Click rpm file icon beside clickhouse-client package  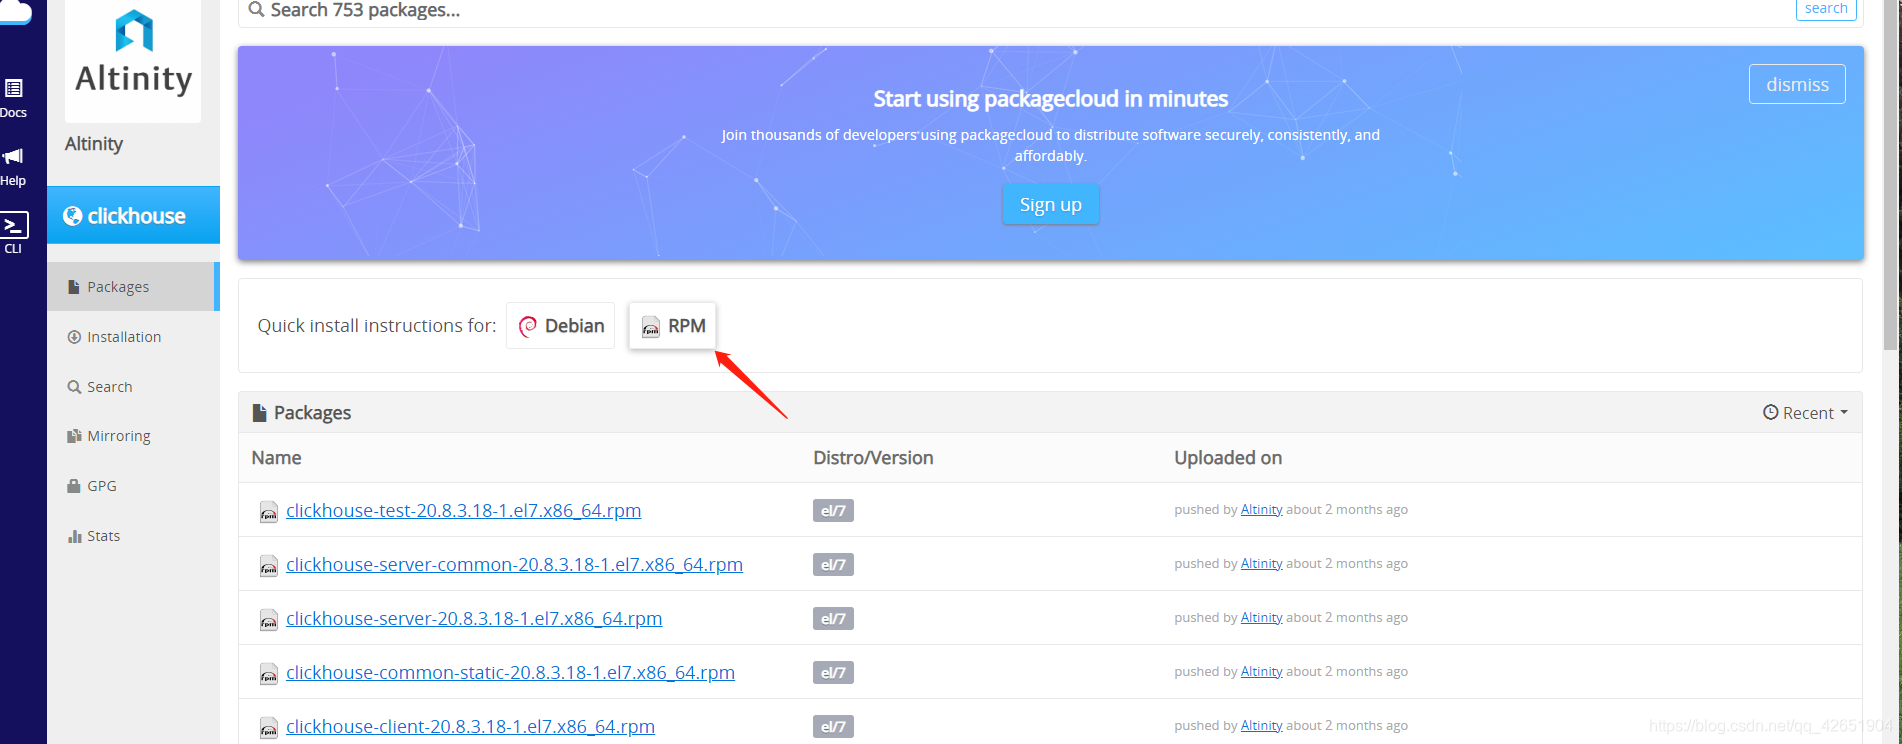(x=269, y=728)
